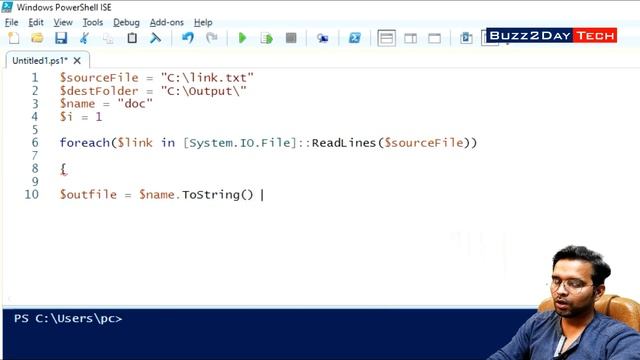Viewport: 640px width, 360px height.
Task: Click the "C:\Output\" string
Action: (204, 91)
